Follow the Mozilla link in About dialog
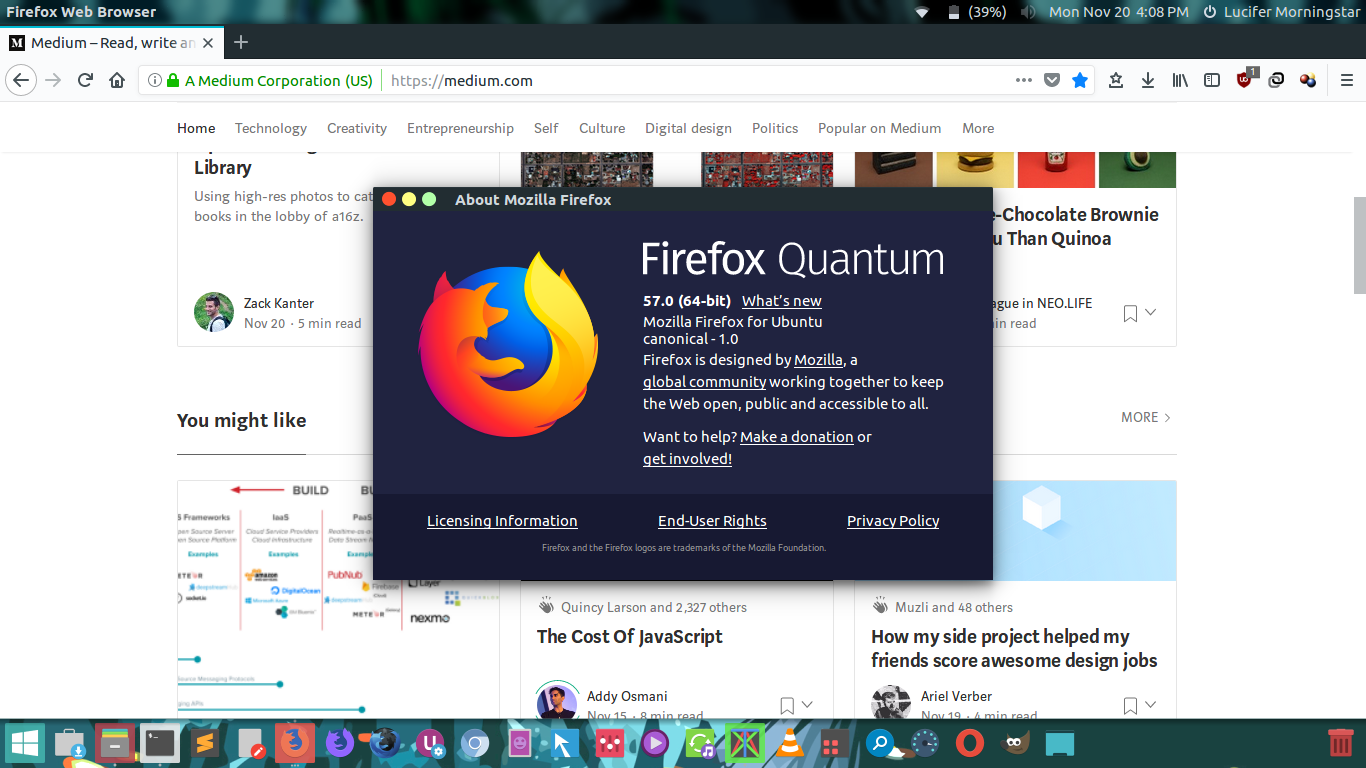Screen dimensions: 1366x768 819,360
